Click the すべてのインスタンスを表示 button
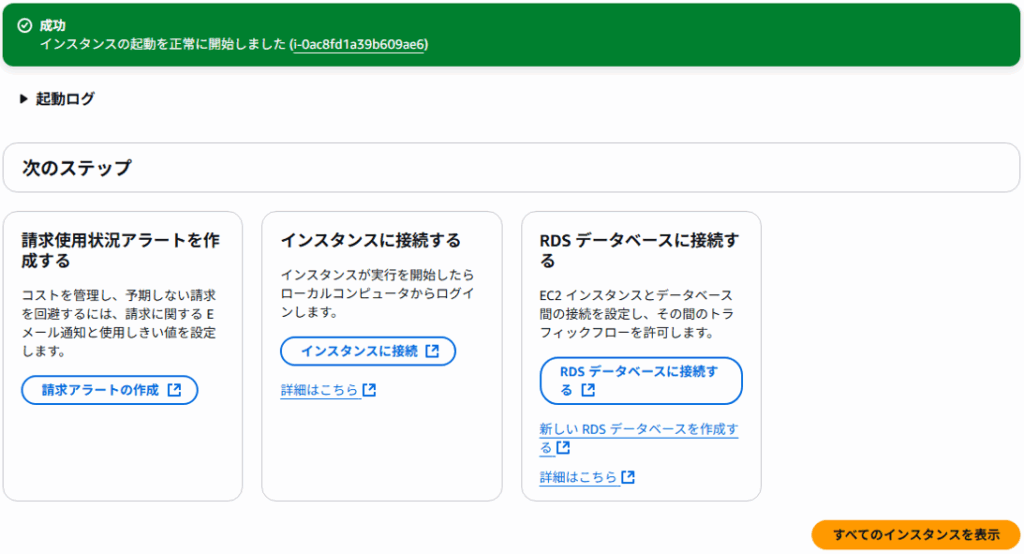1024x554 pixels. click(915, 535)
